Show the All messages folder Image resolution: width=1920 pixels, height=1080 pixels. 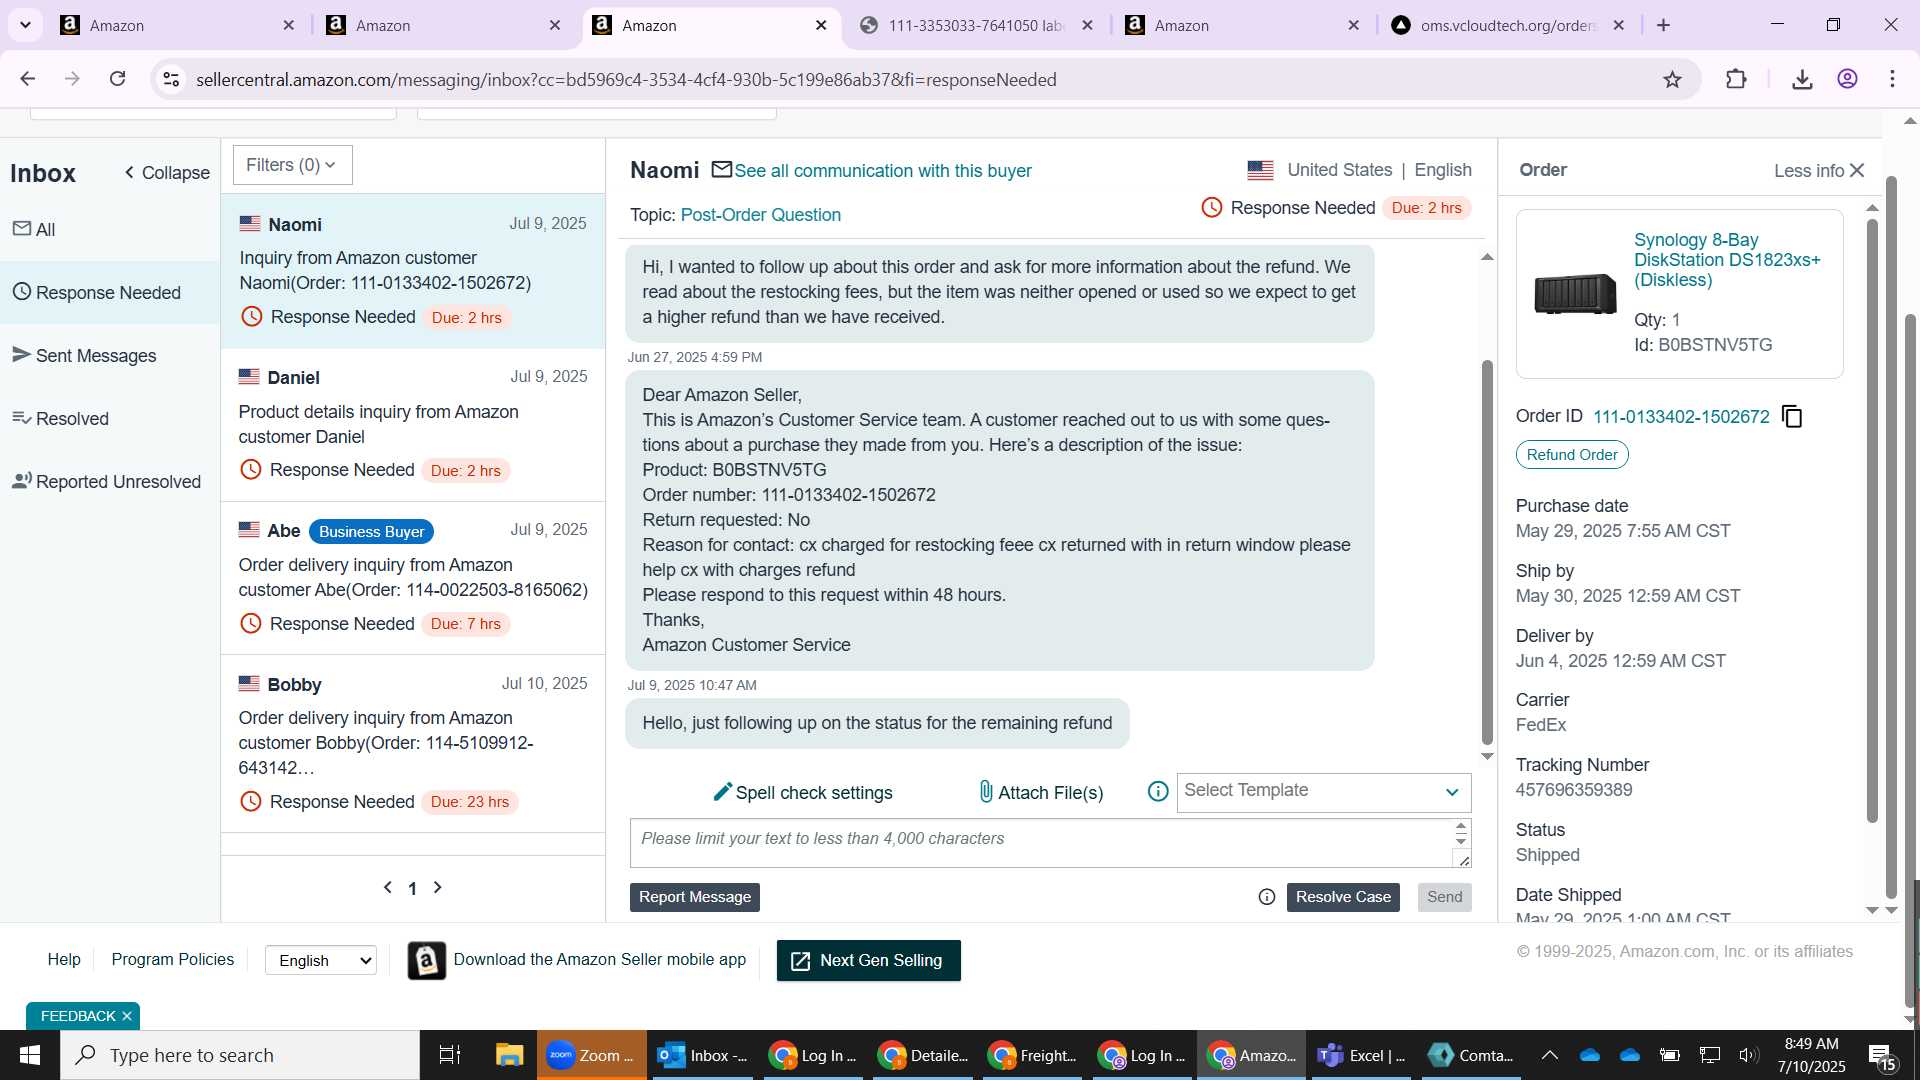tap(110, 229)
